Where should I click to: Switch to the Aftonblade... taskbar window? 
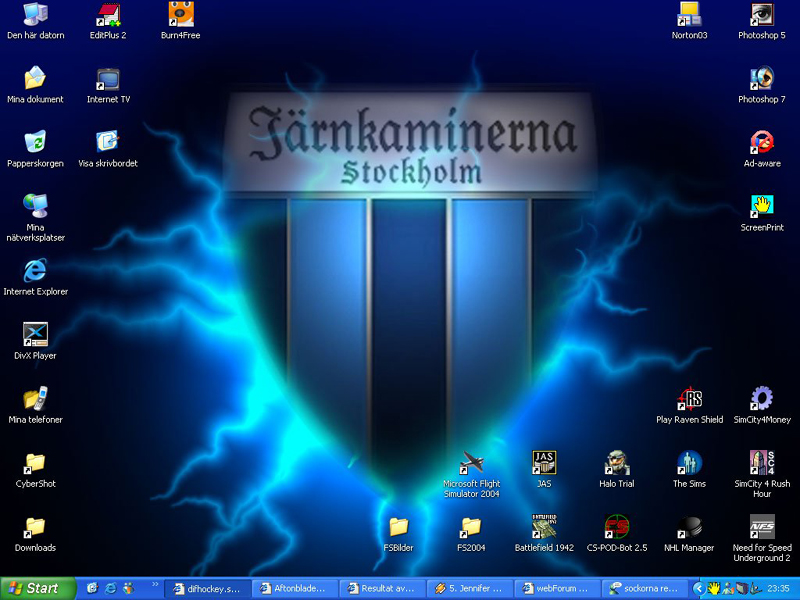[x=295, y=589]
